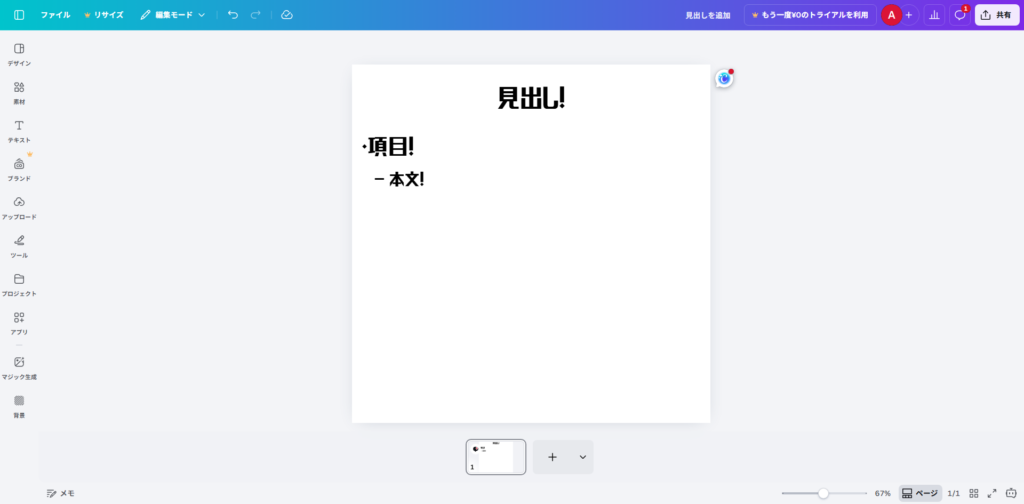
Task: Open the リサイズ menu
Action: 104,15
